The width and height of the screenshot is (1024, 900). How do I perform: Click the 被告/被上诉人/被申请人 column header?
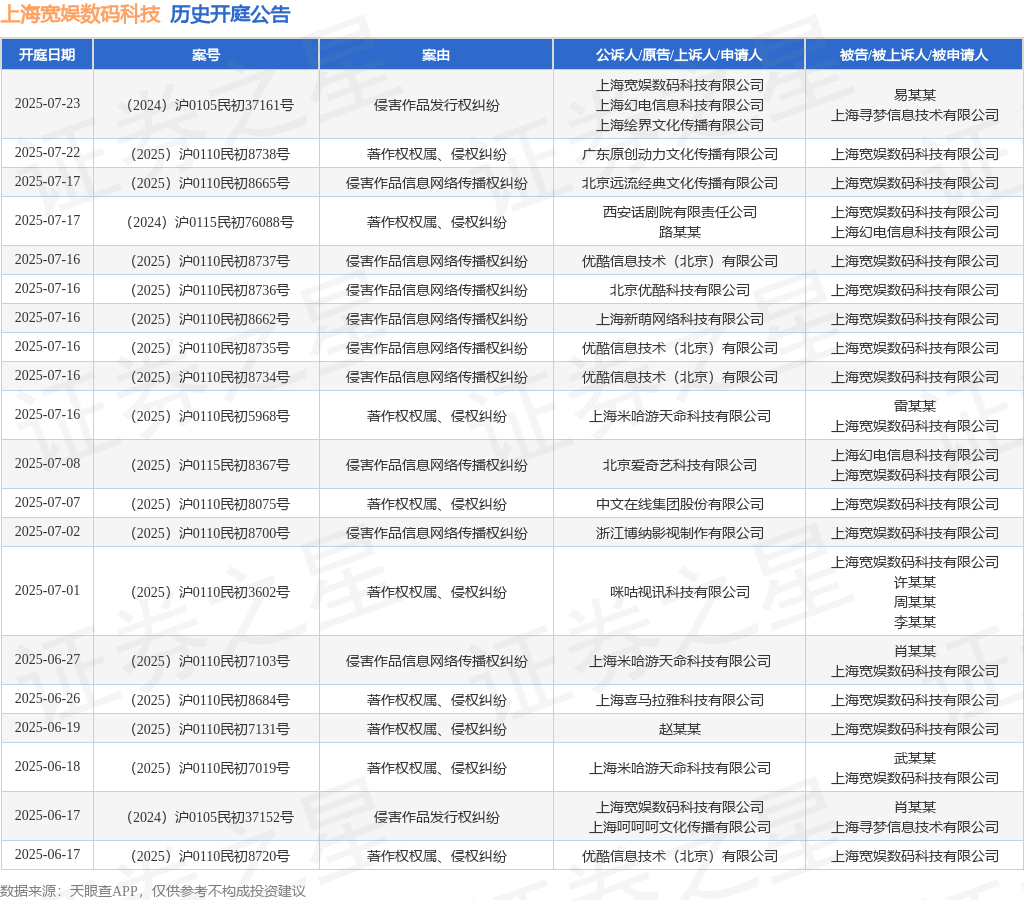(x=914, y=55)
